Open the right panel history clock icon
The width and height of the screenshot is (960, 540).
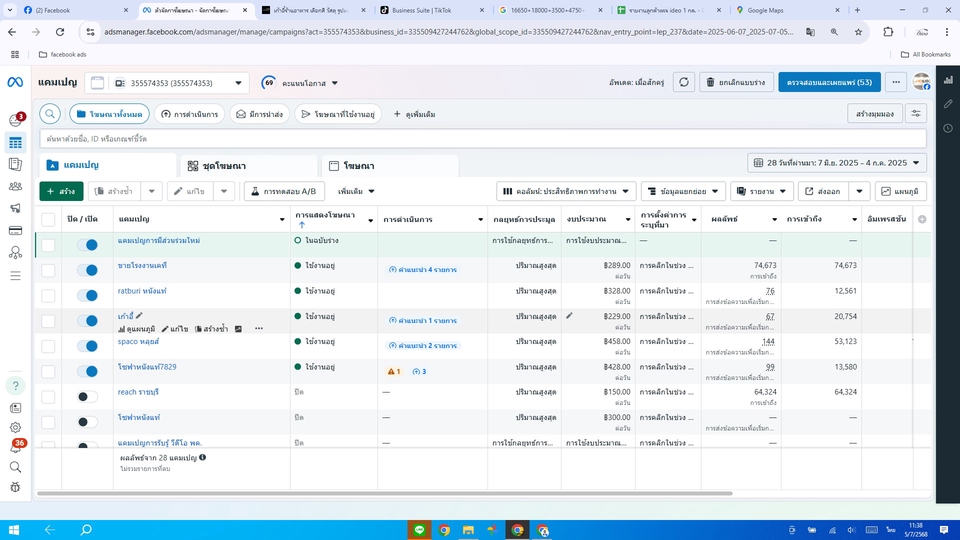tap(948, 129)
